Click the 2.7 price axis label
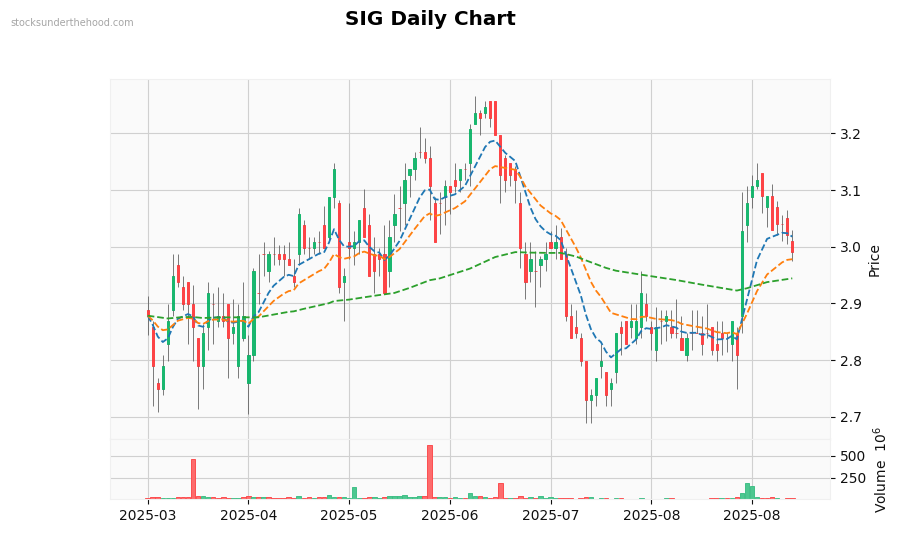The image size is (900, 533). point(850,417)
